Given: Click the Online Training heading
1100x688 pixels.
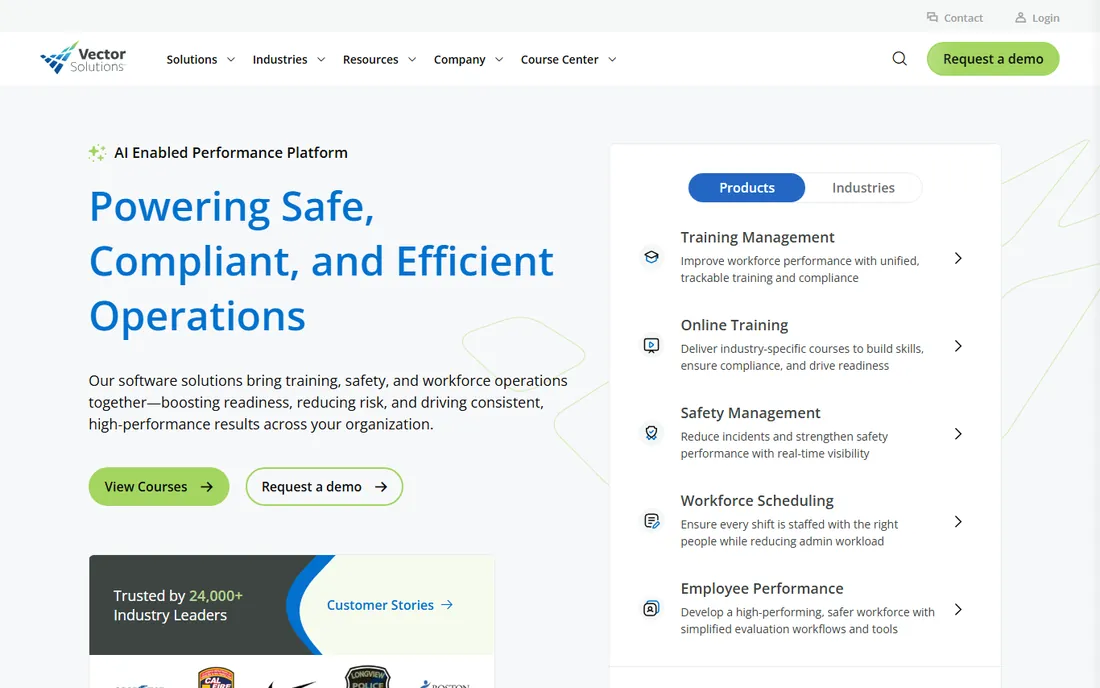Looking at the screenshot, I should pyautogui.click(x=734, y=325).
